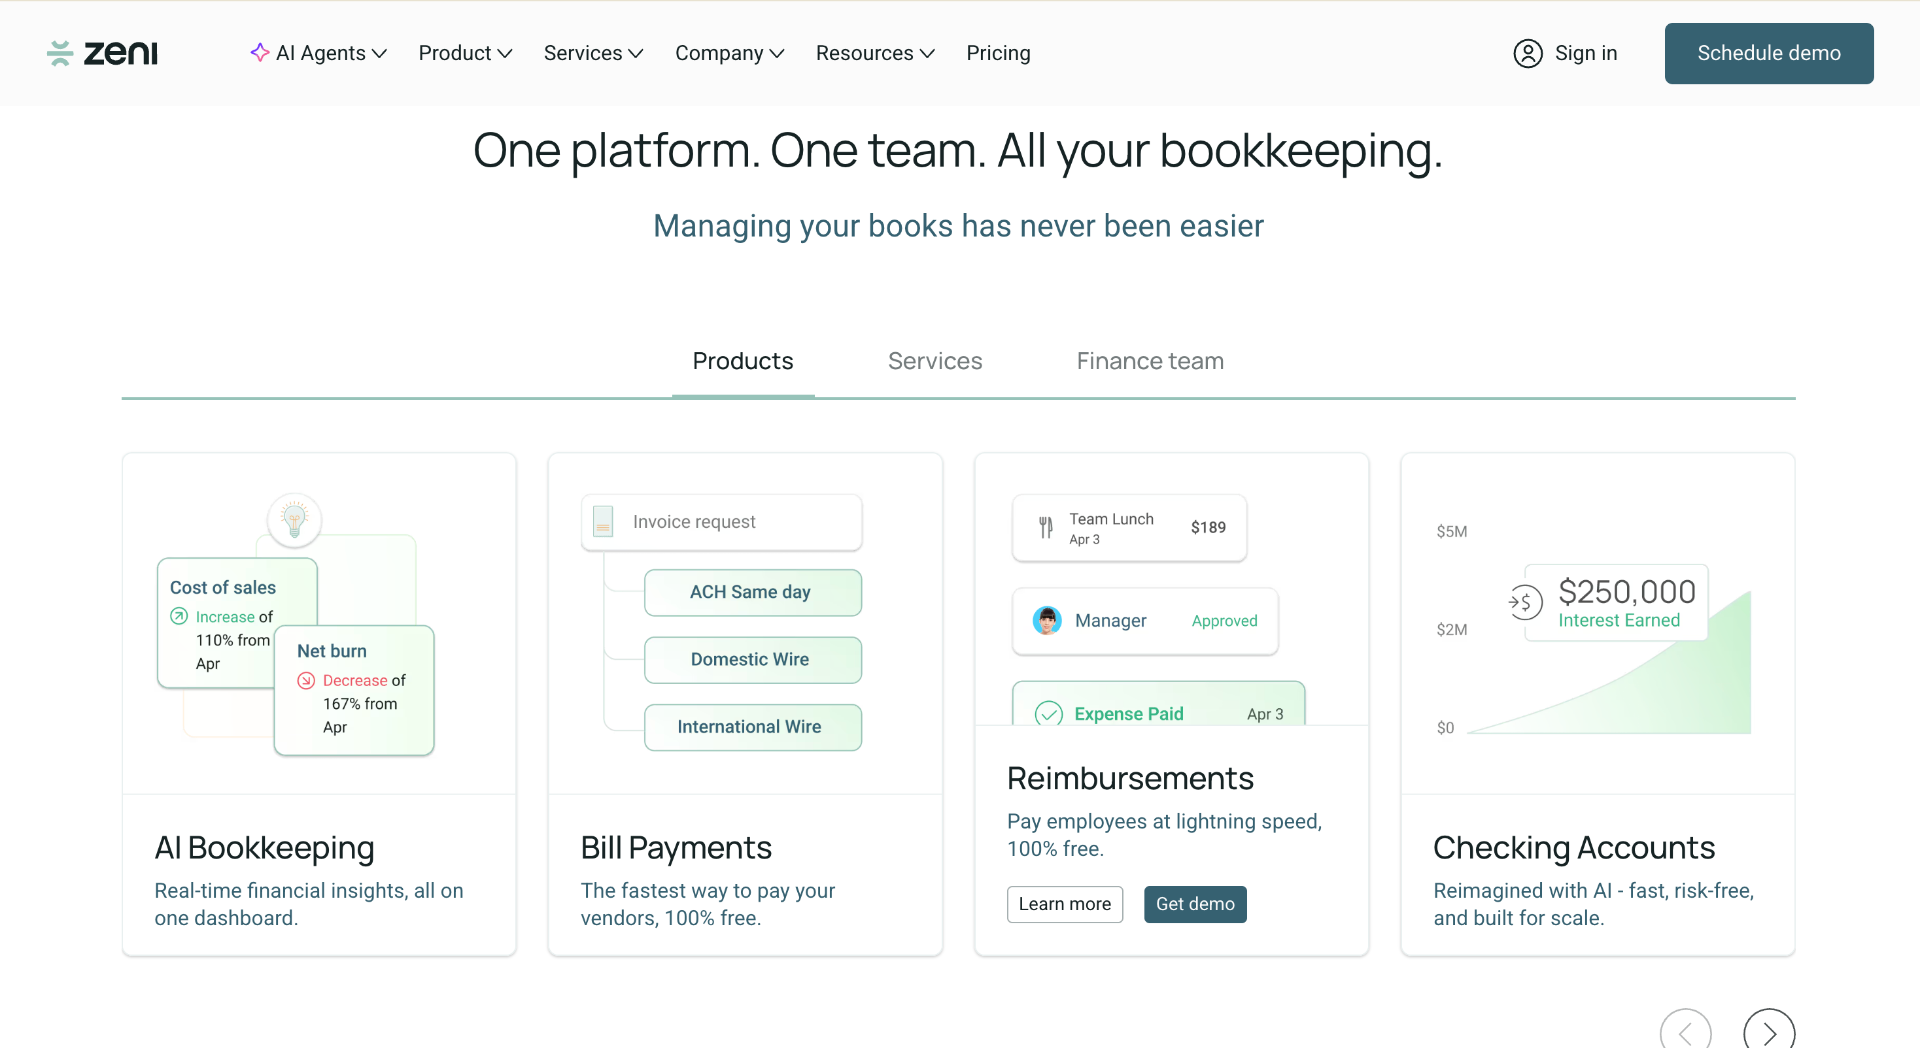Viewport: 1920px width, 1048px height.
Task: Select the Services tab below the heading
Action: tap(935, 361)
